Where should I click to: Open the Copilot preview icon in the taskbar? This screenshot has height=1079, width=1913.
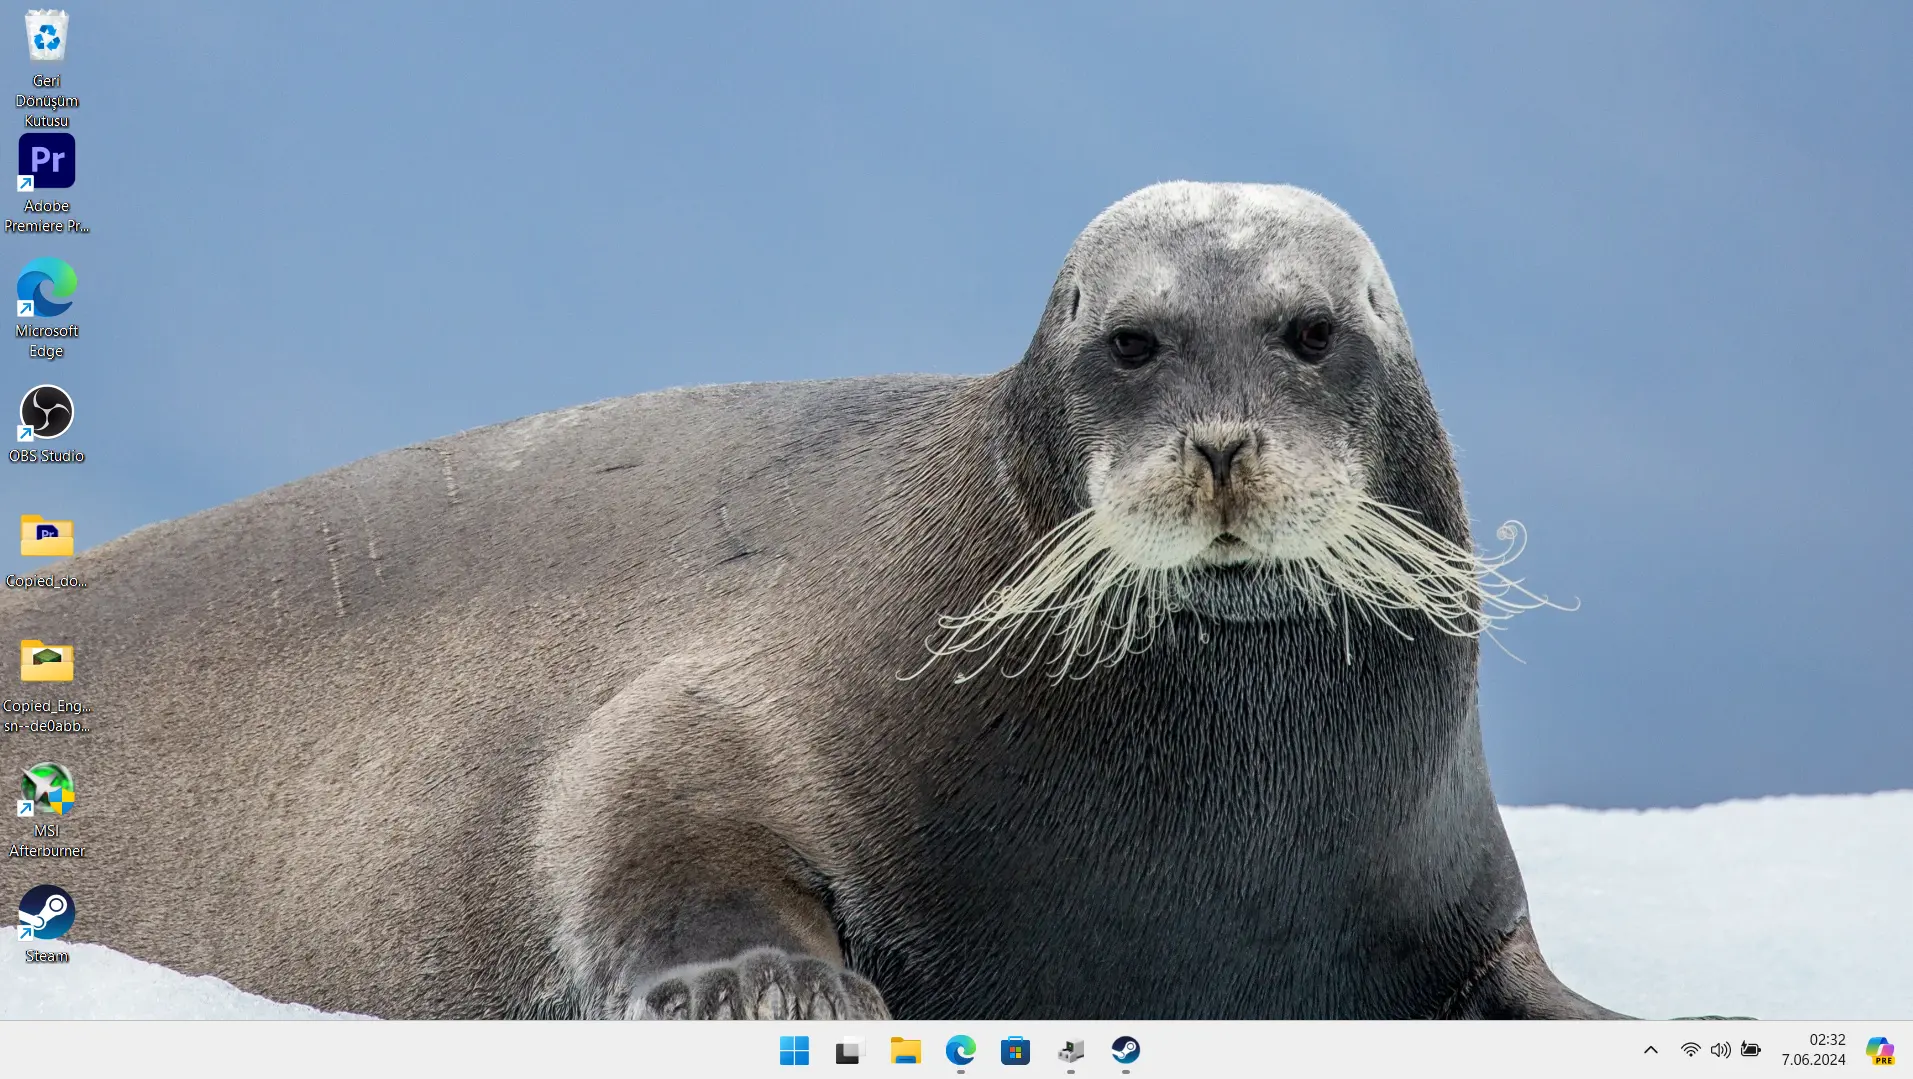click(1880, 1050)
